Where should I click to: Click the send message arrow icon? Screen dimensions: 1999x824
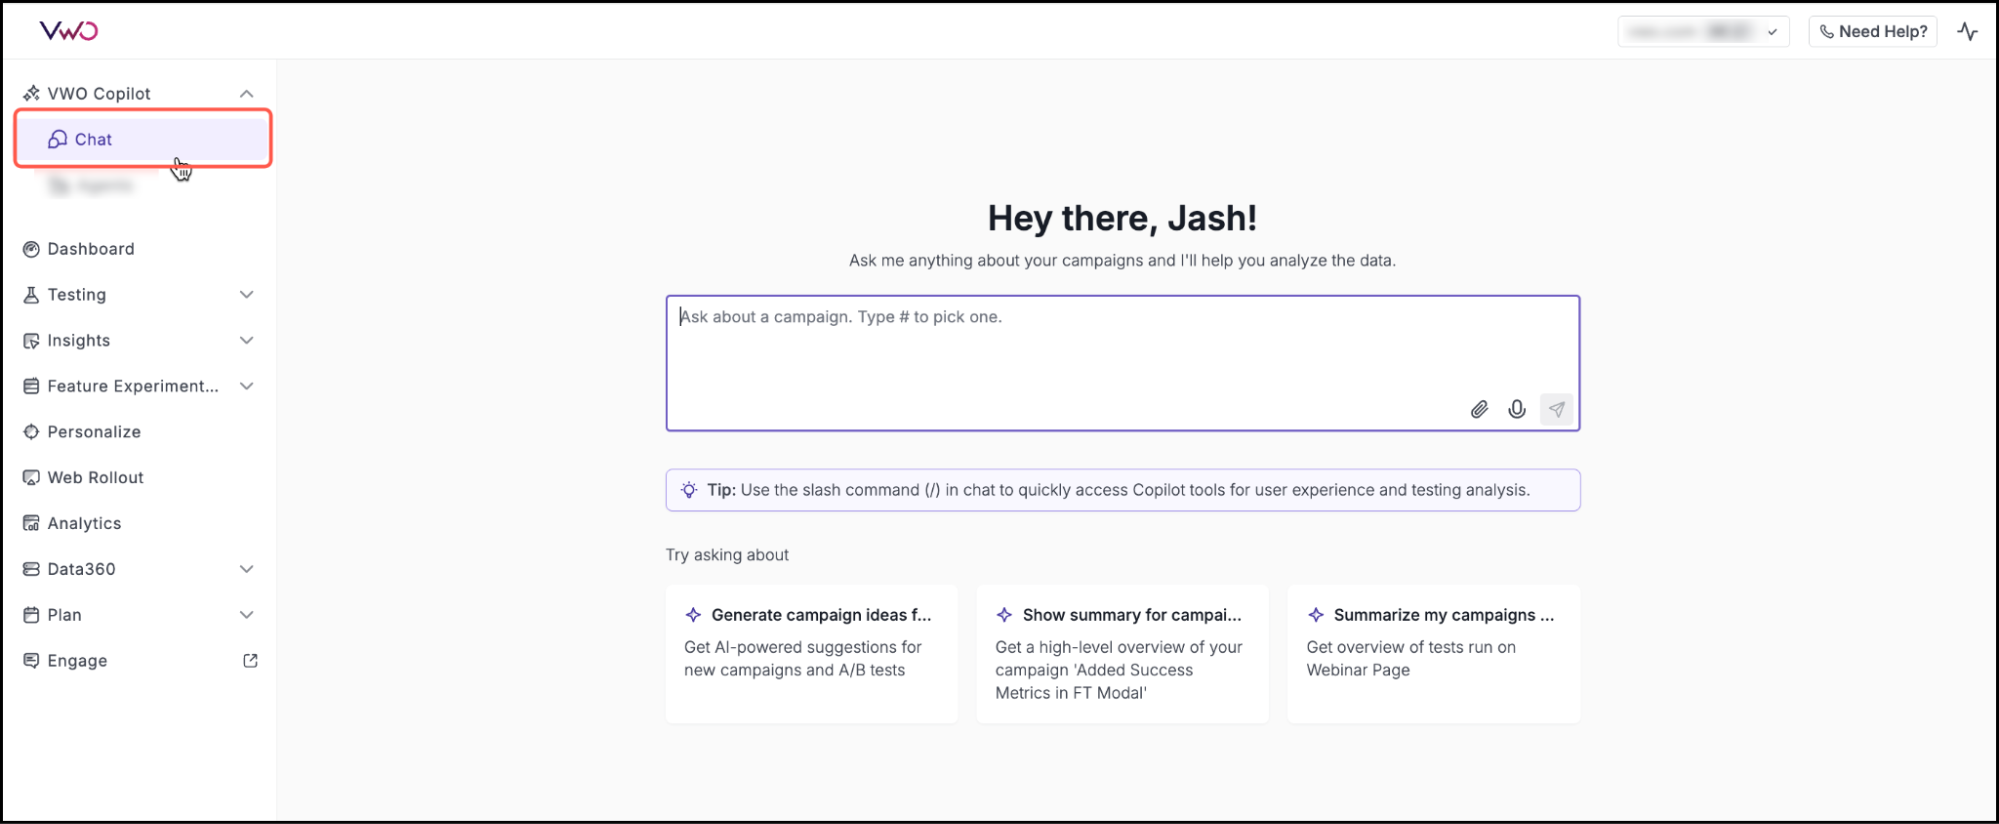[1556, 409]
